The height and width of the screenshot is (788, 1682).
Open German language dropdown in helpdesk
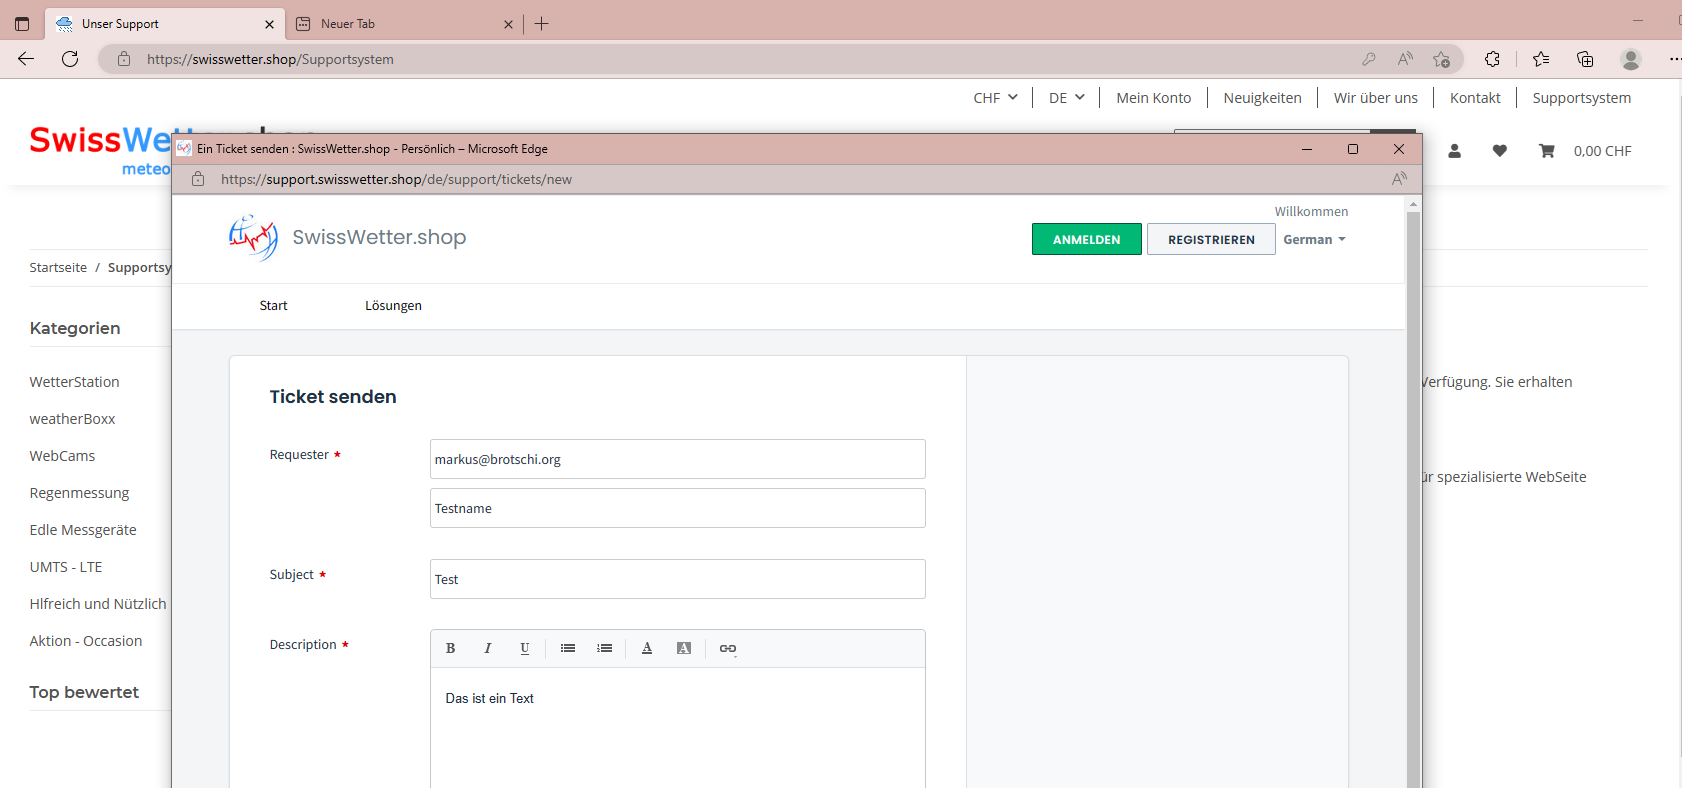(1314, 240)
